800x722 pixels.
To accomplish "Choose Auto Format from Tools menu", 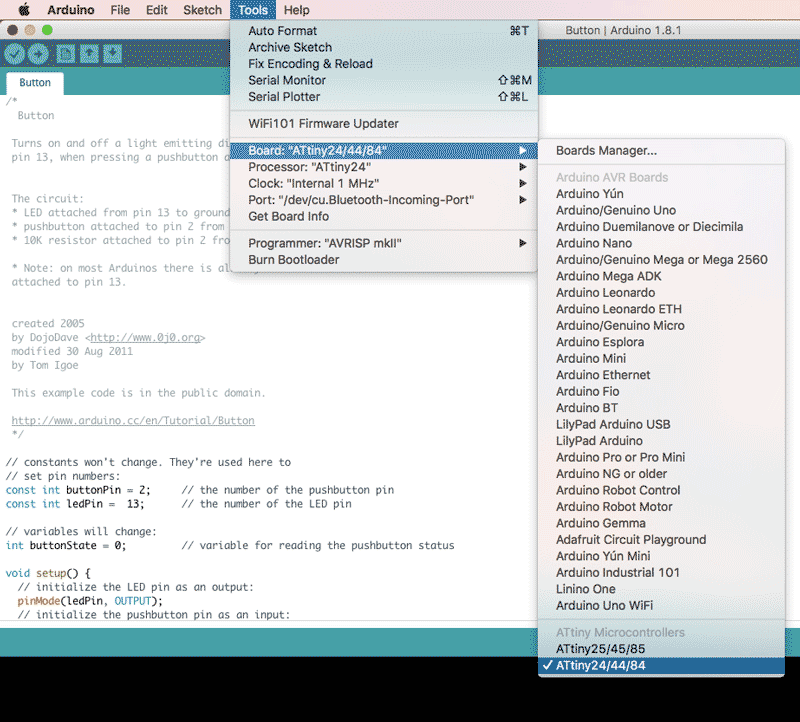I will tap(384, 31).
